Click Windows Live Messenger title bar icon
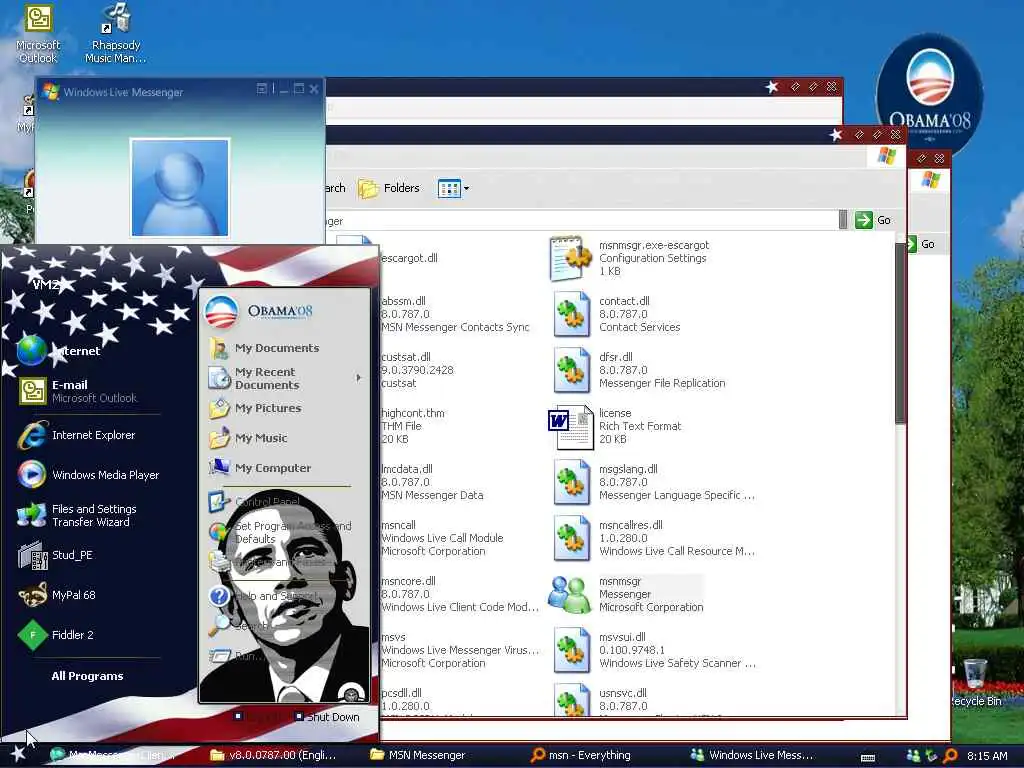 [50, 91]
